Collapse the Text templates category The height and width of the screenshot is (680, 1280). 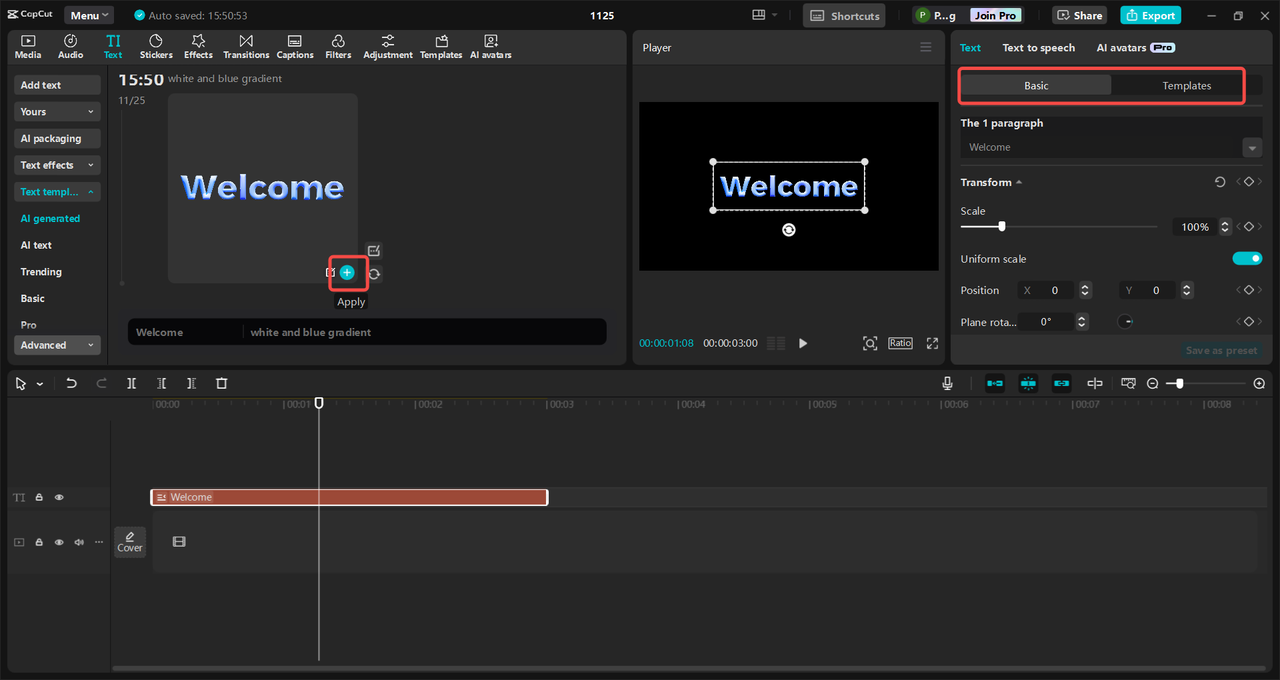(58, 192)
